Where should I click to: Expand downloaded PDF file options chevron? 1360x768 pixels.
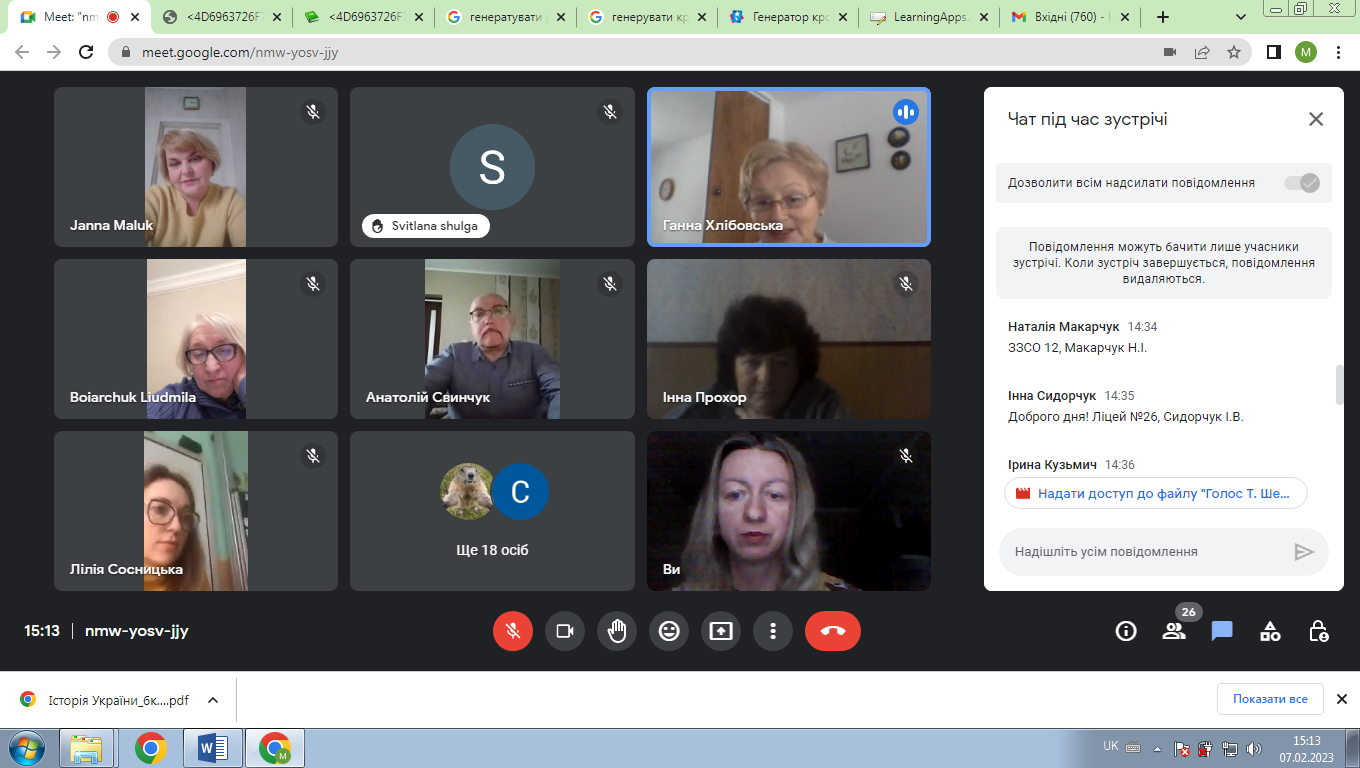pos(213,700)
